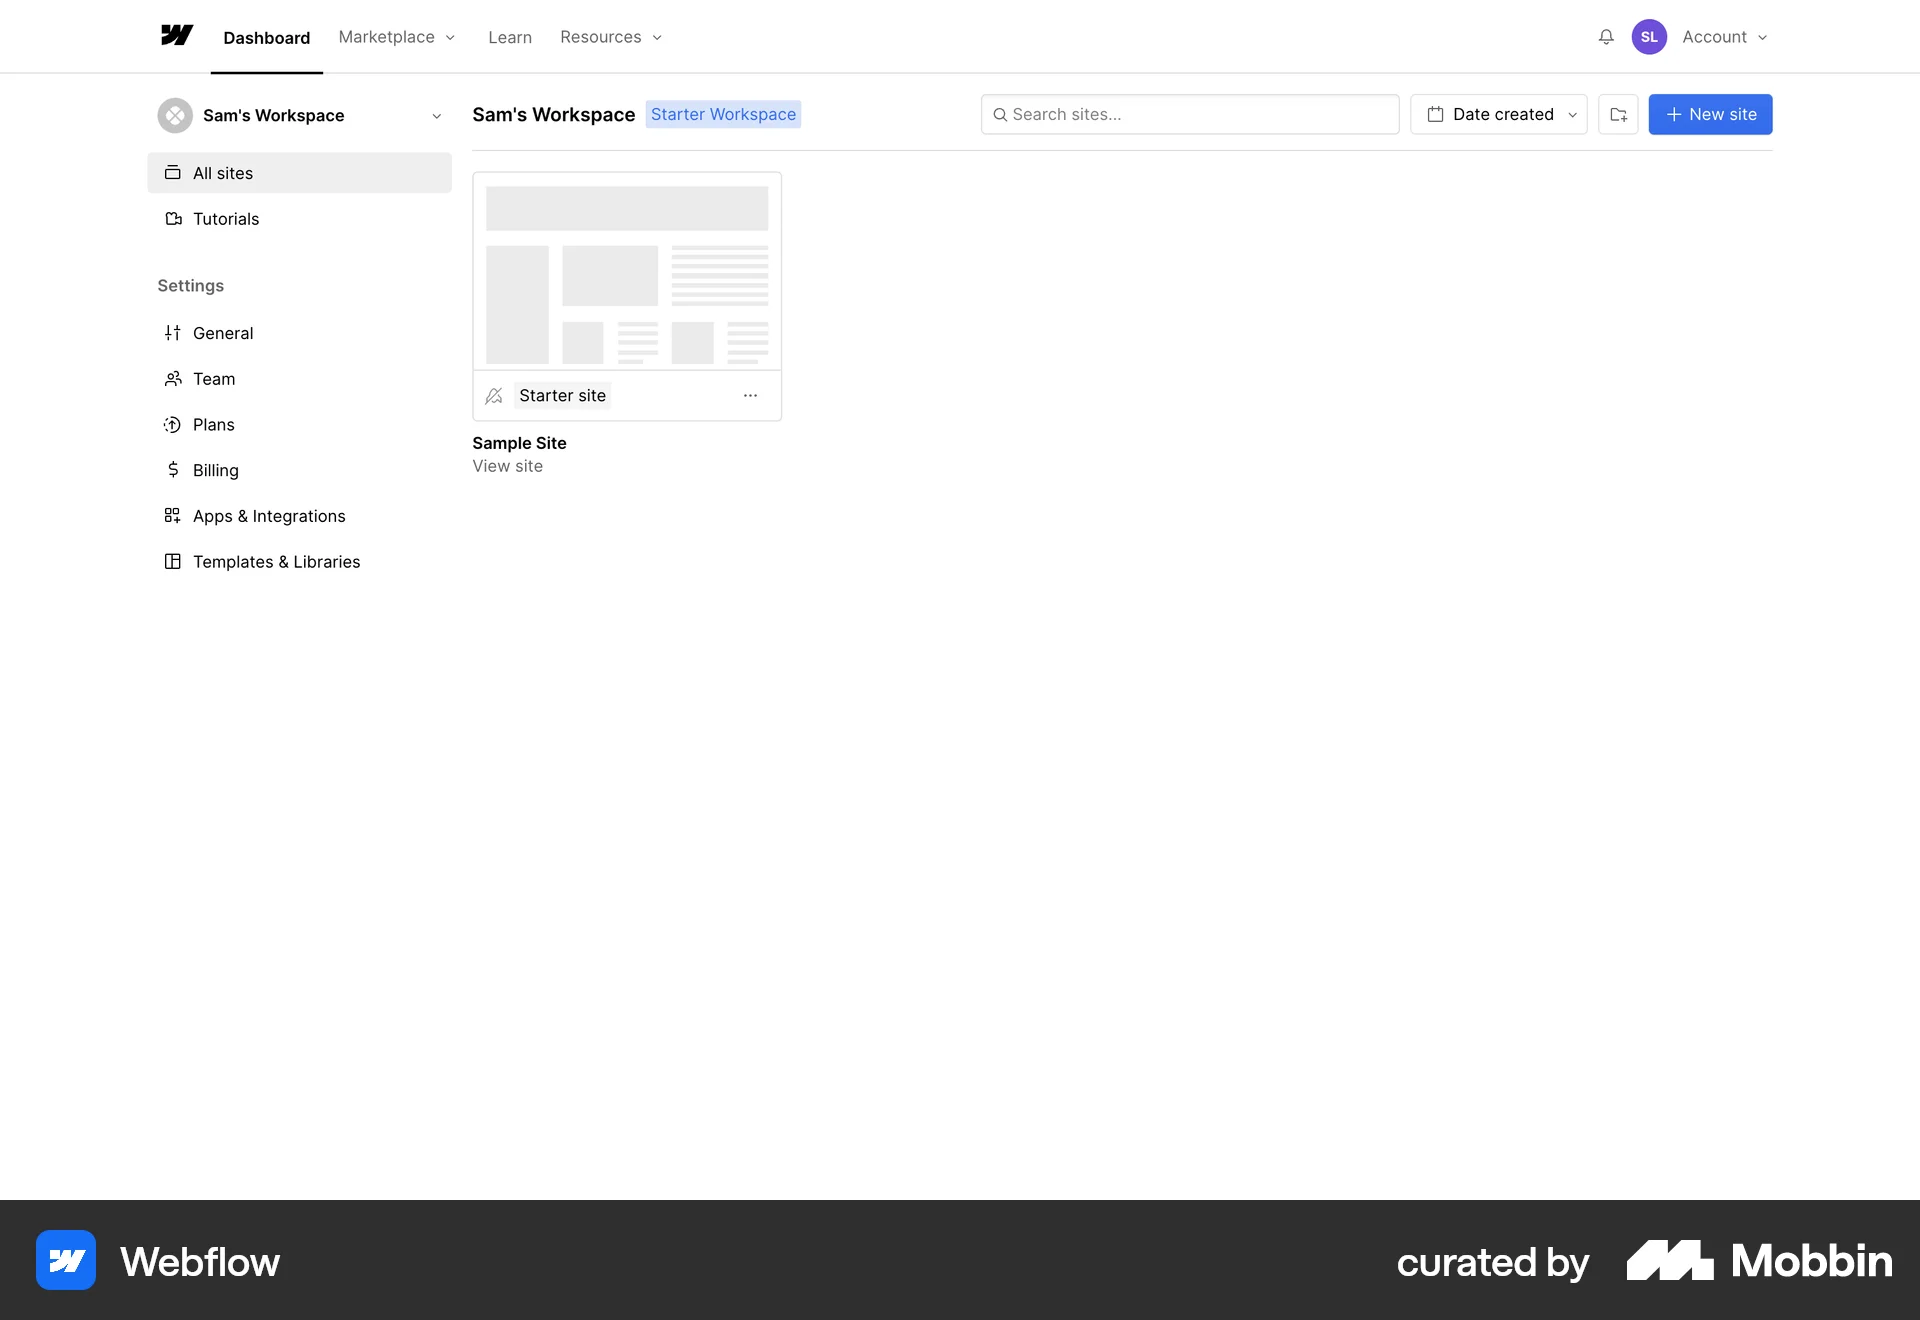Open notifications via the bell icon
This screenshot has height=1320, width=1920.
coord(1605,36)
